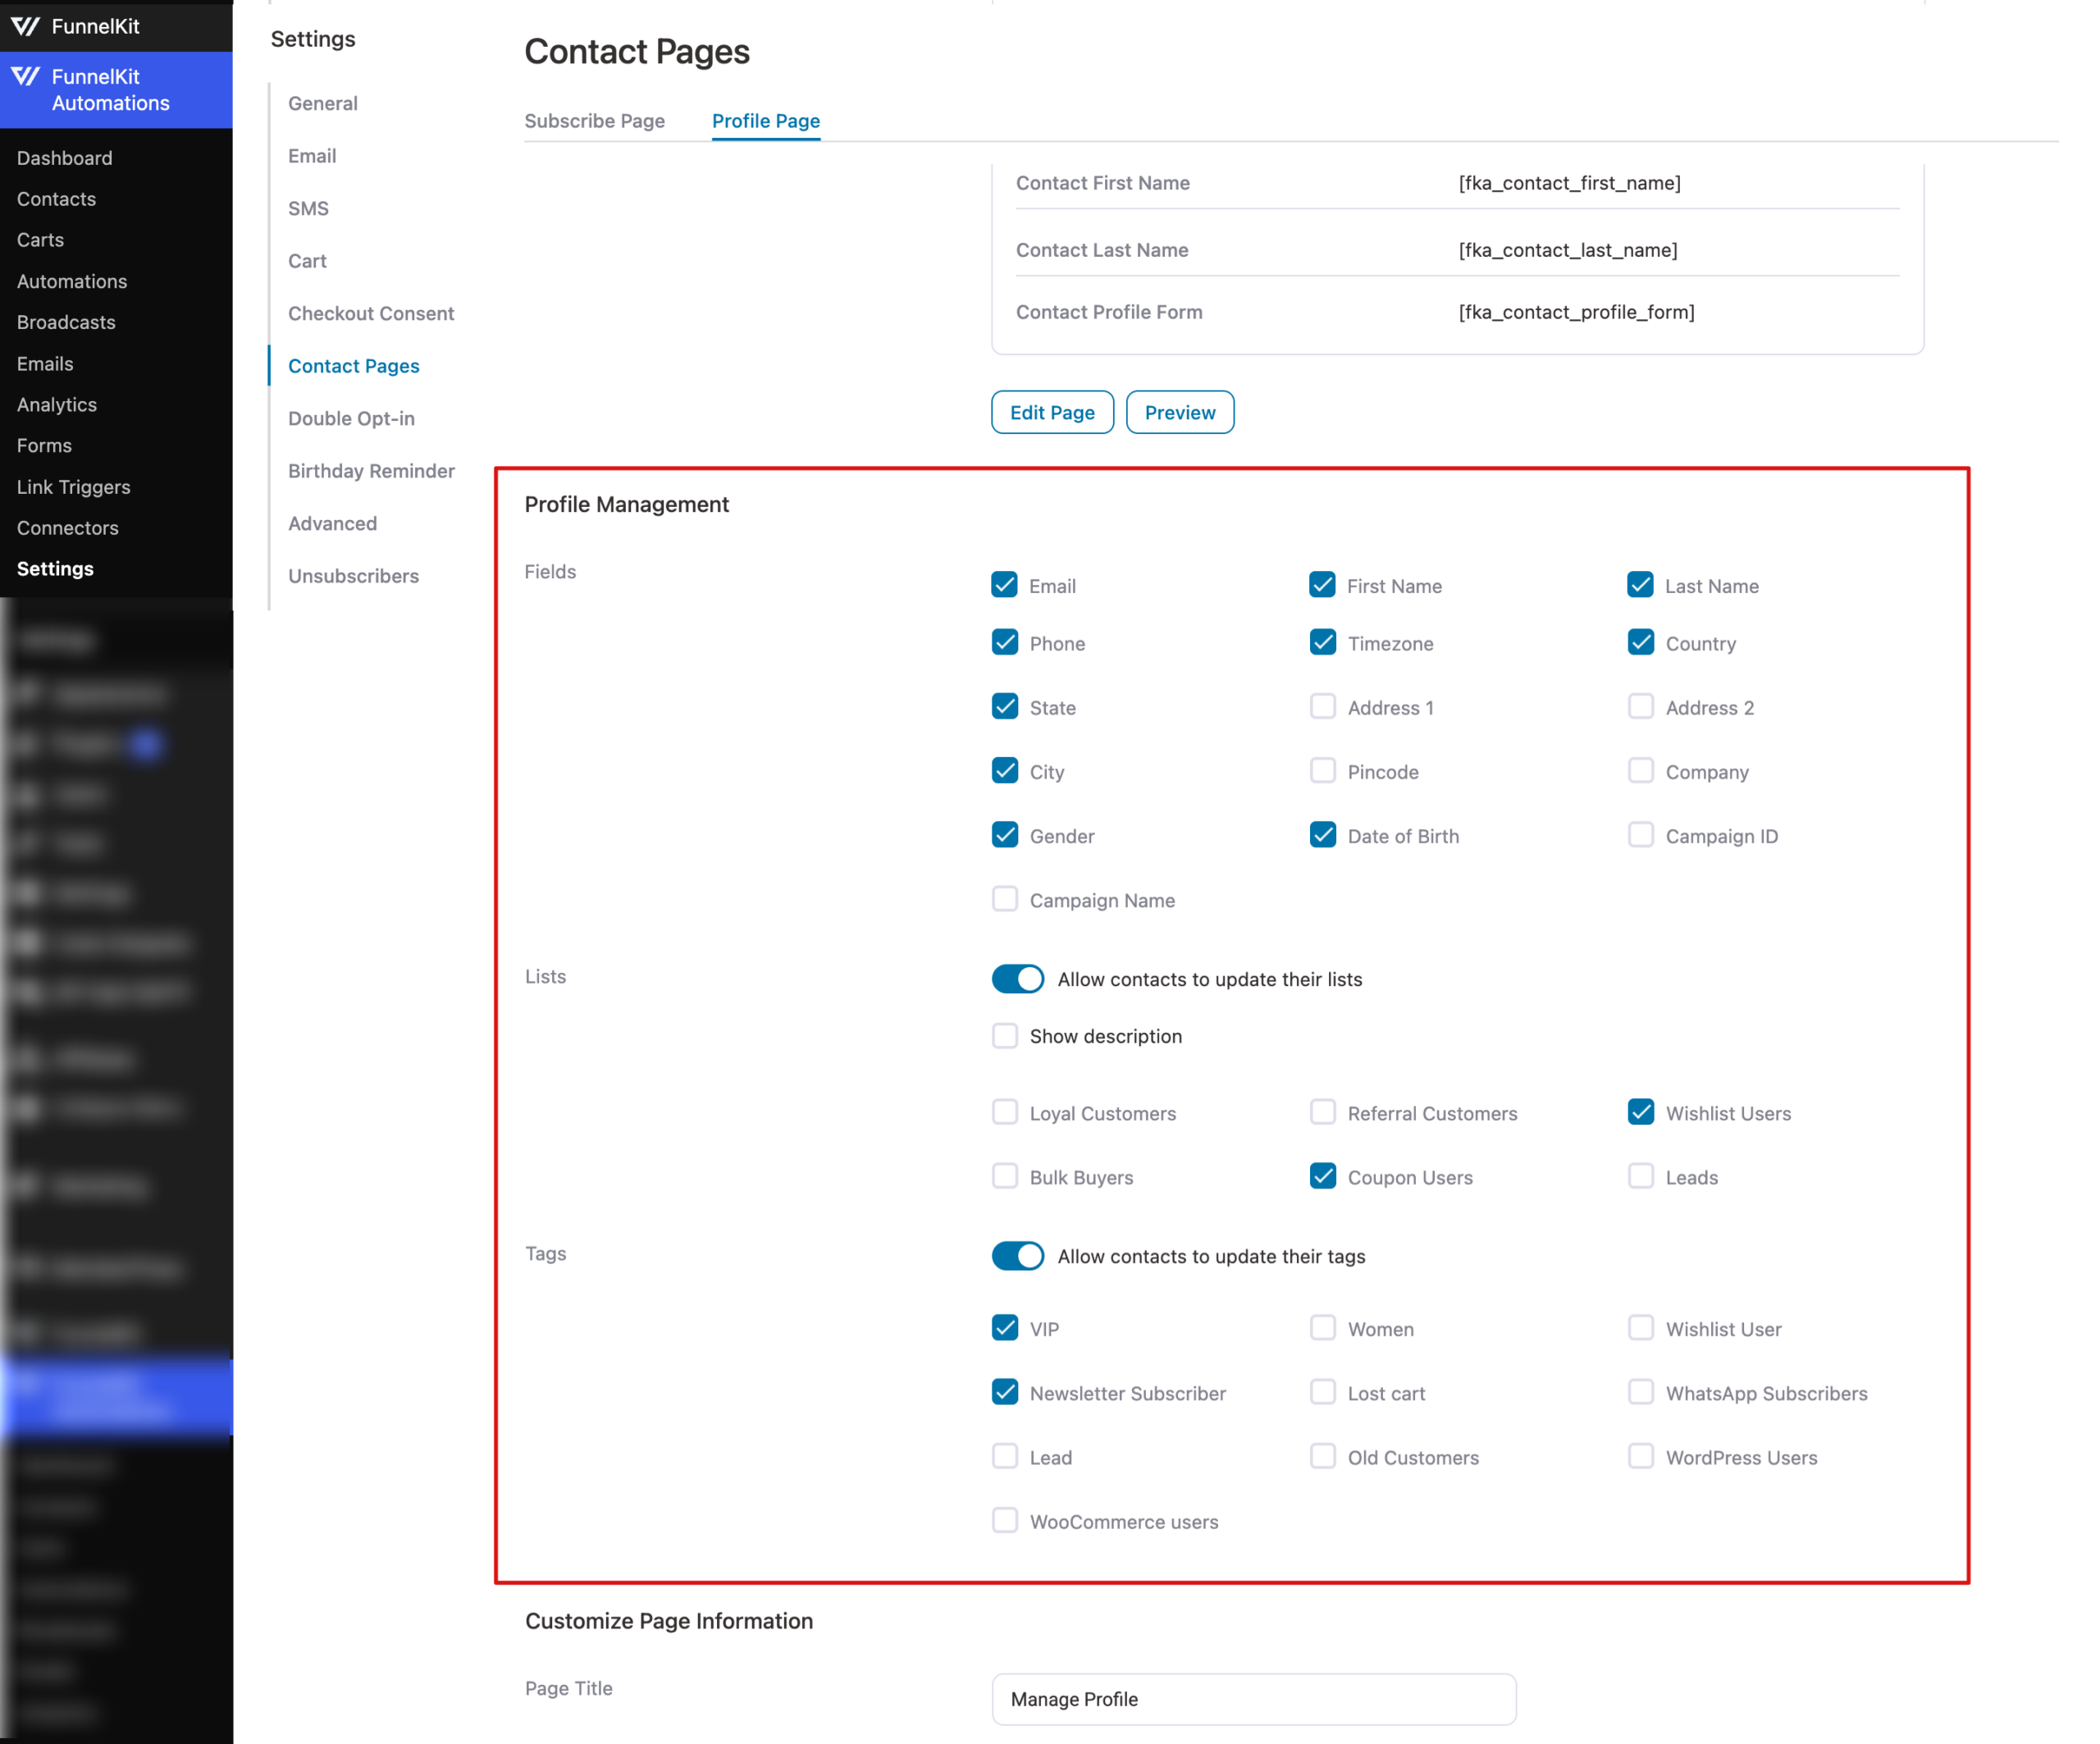Viewport: 2100px width, 1744px height.
Task: Check the Leads list checkbox
Action: pos(1640,1177)
